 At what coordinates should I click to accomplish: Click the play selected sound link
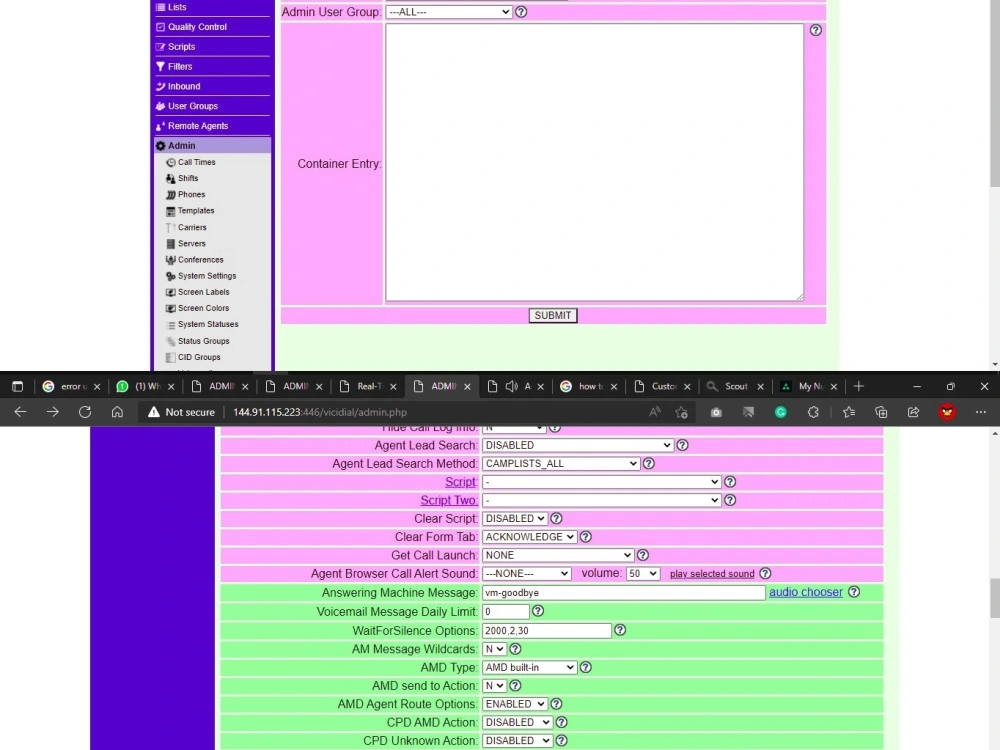click(712, 574)
